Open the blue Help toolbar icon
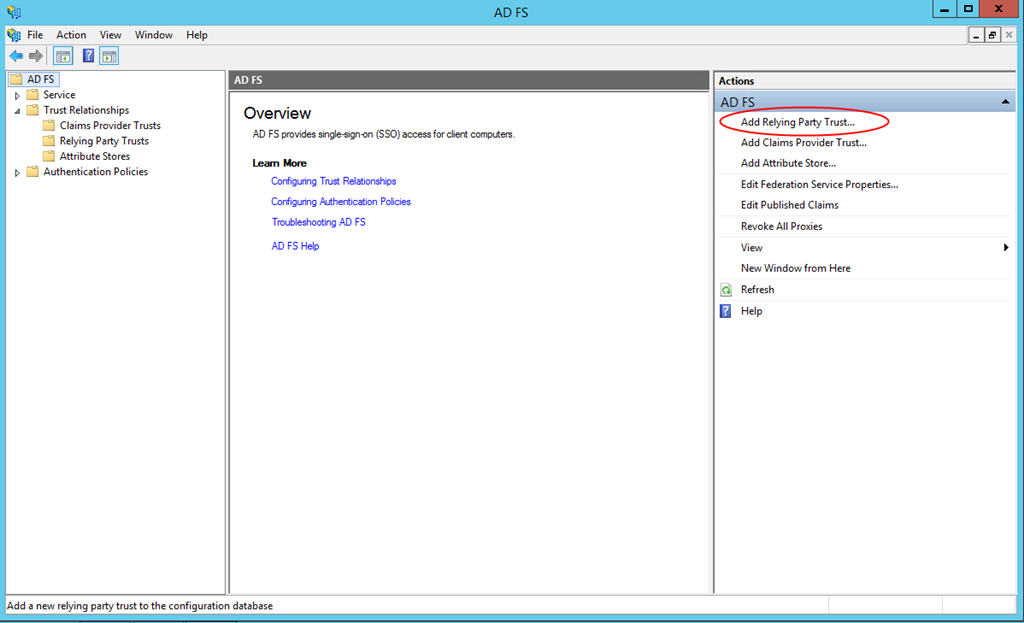 tap(88, 56)
